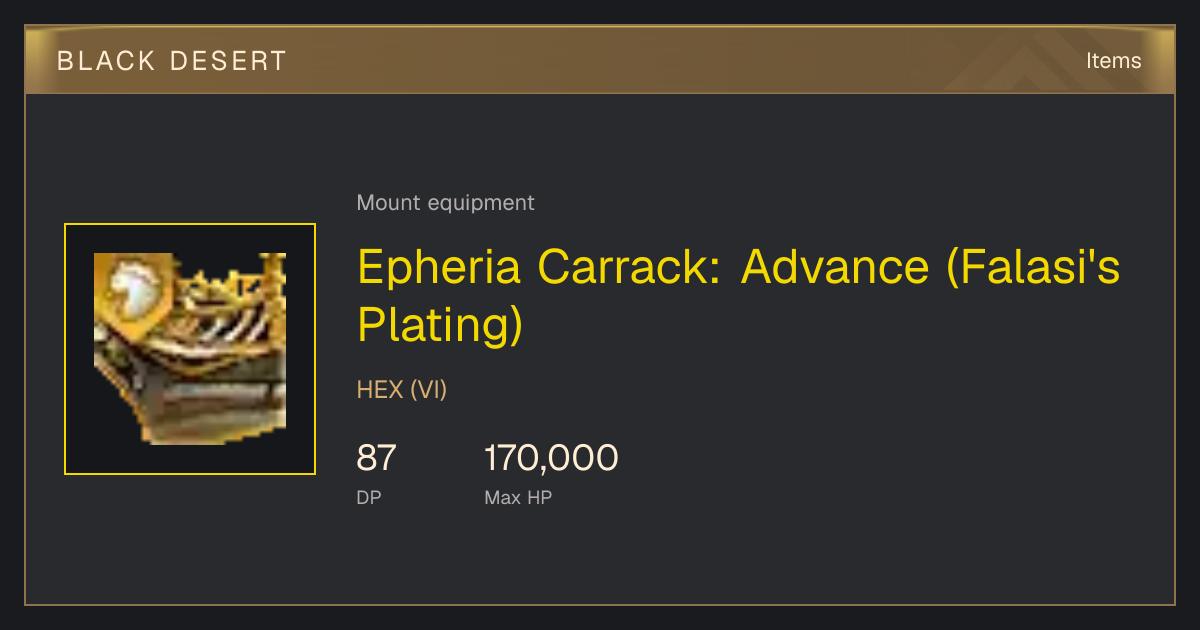This screenshot has width=1200, height=630.
Task: Select the Epheria Carrack: Advance item title
Action: [x=738, y=295]
